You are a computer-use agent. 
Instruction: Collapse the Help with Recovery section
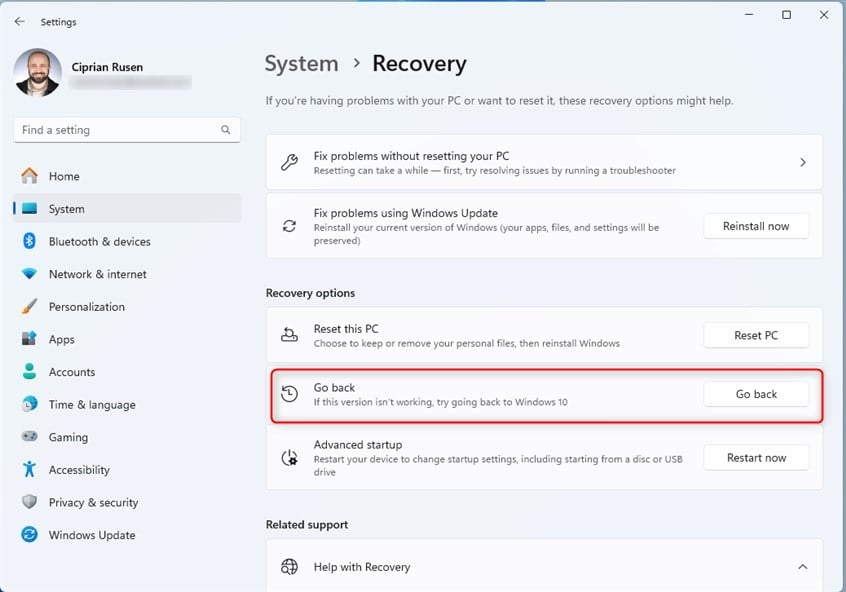pyautogui.click(x=803, y=567)
